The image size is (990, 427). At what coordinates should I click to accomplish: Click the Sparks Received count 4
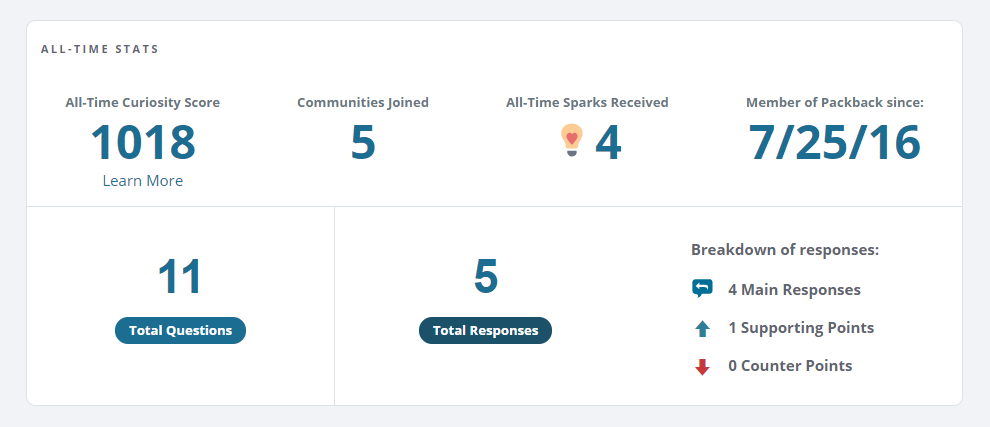[x=608, y=143]
